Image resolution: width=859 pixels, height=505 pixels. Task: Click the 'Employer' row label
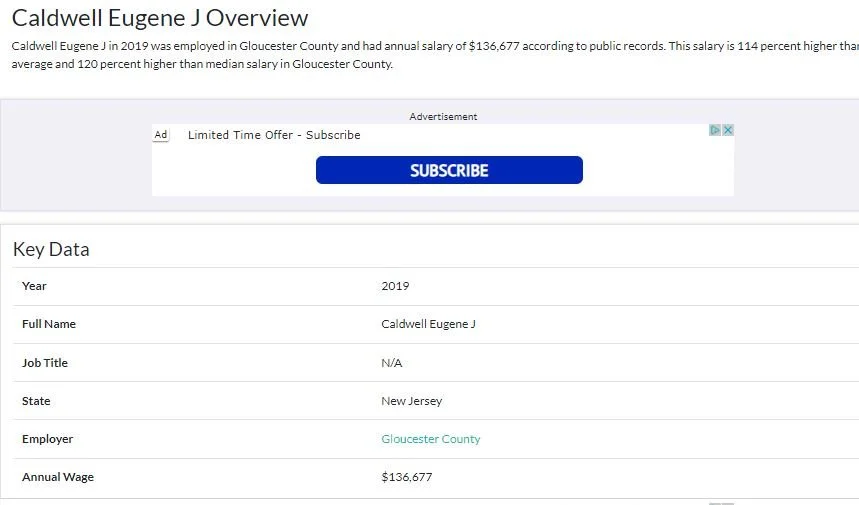(x=47, y=439)
